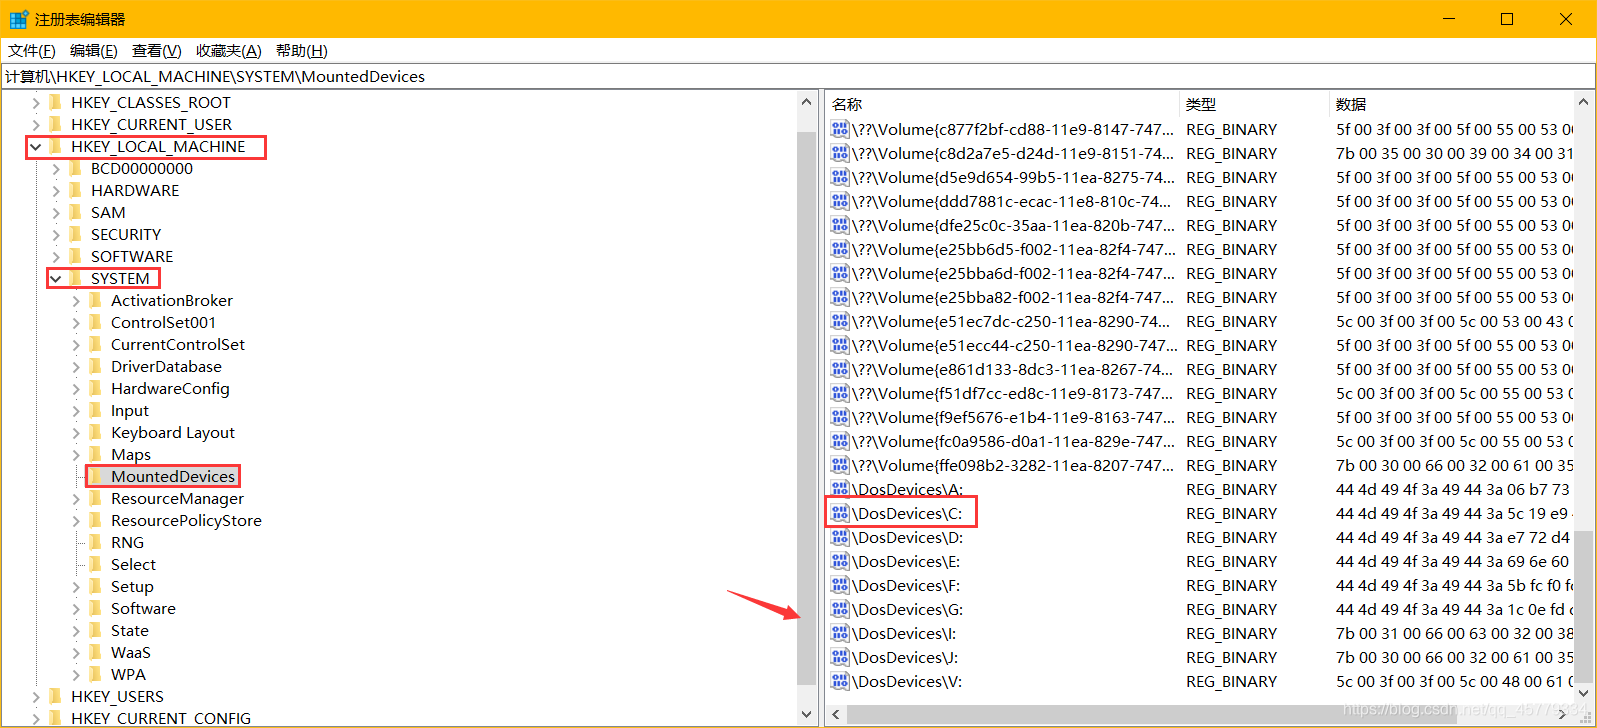1597x728 pixels.
Task: Expand the CurrentControlSet key
Action: (x=76, y=344)
